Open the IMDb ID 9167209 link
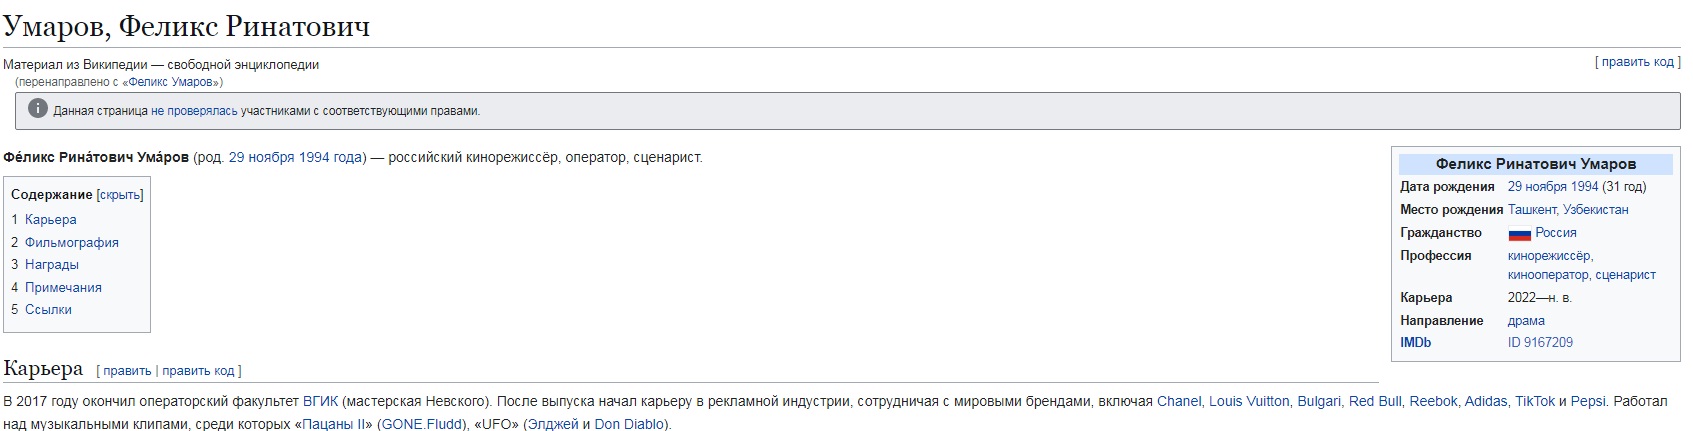1693x431 pixels. click(x=1540, y=342)
